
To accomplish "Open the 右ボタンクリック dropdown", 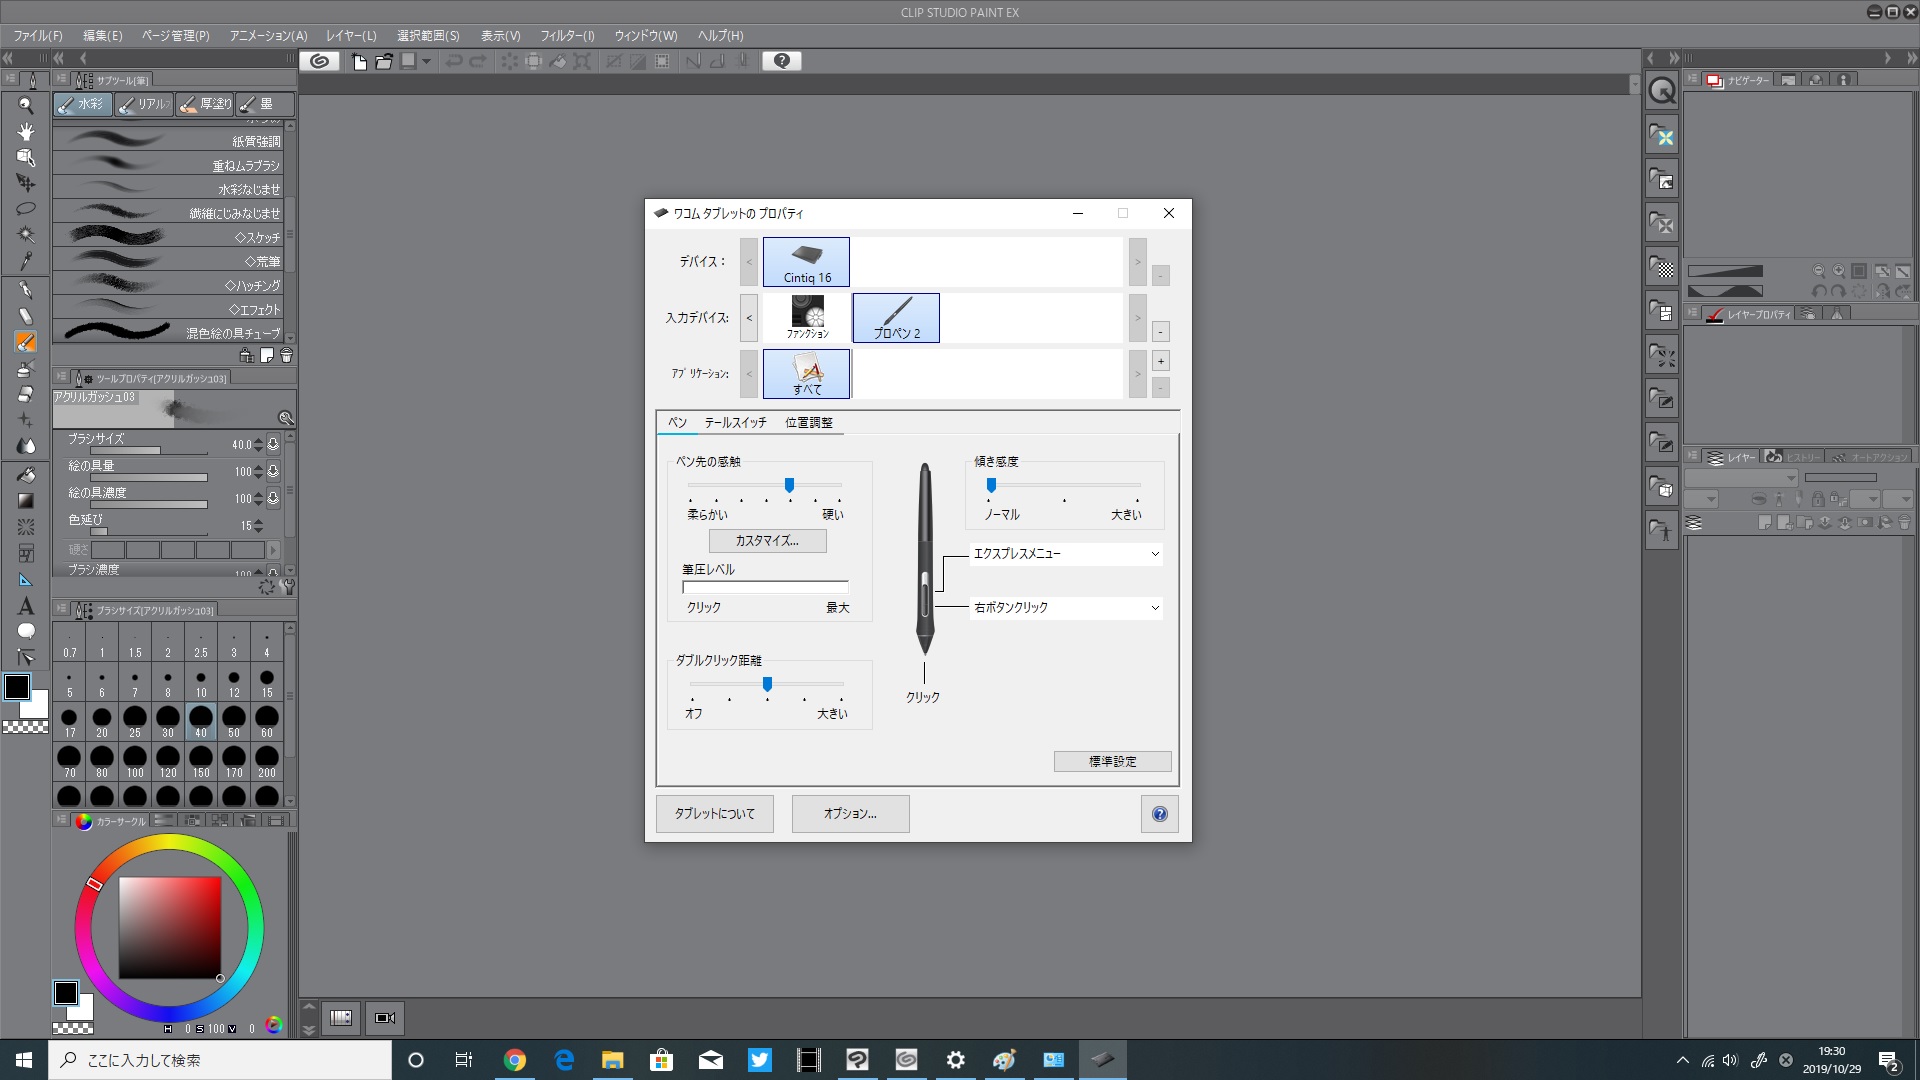I will 1155,608.
